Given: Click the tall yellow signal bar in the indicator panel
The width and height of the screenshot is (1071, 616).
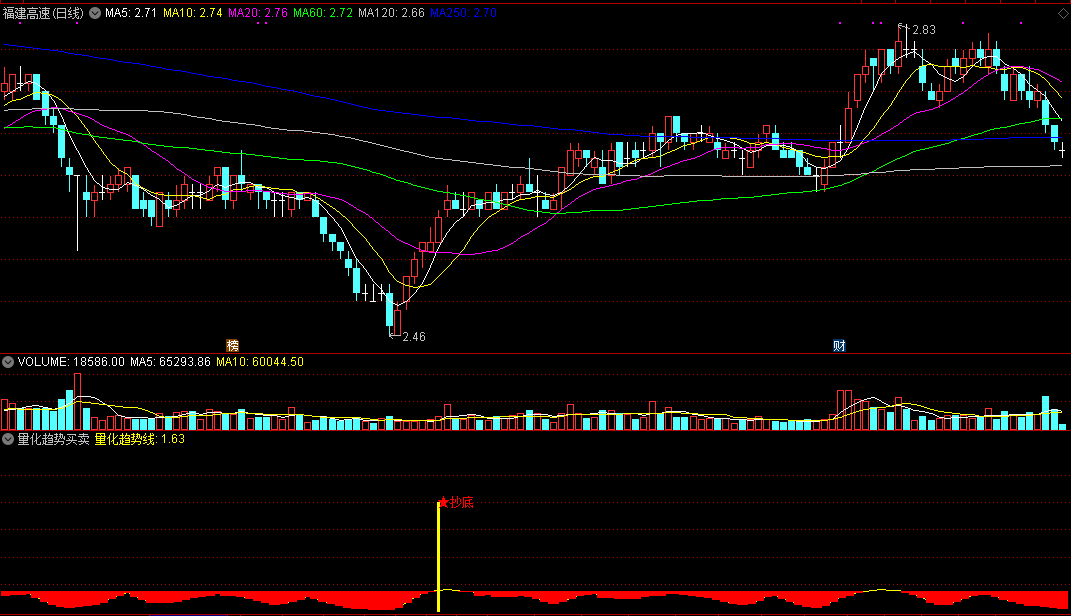Looking at the screenshot, I should point(438,557).
